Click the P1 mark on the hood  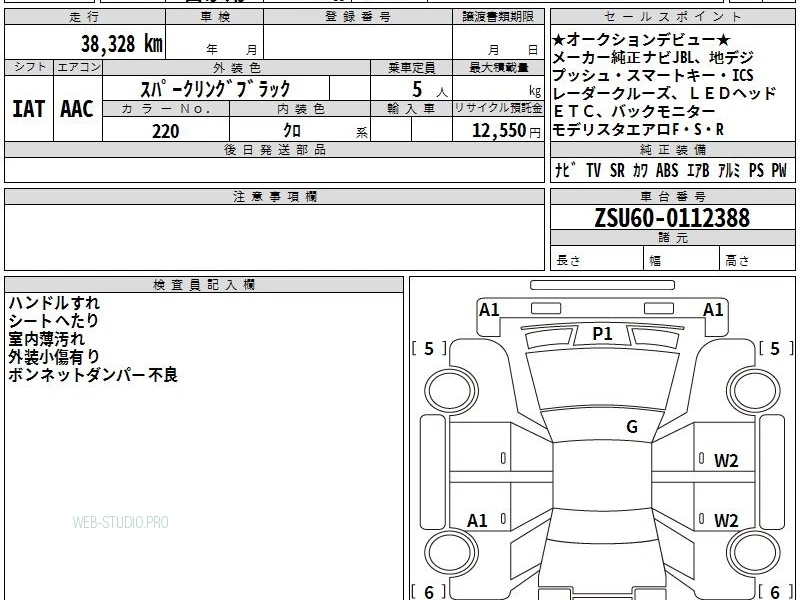pos(602,334)
